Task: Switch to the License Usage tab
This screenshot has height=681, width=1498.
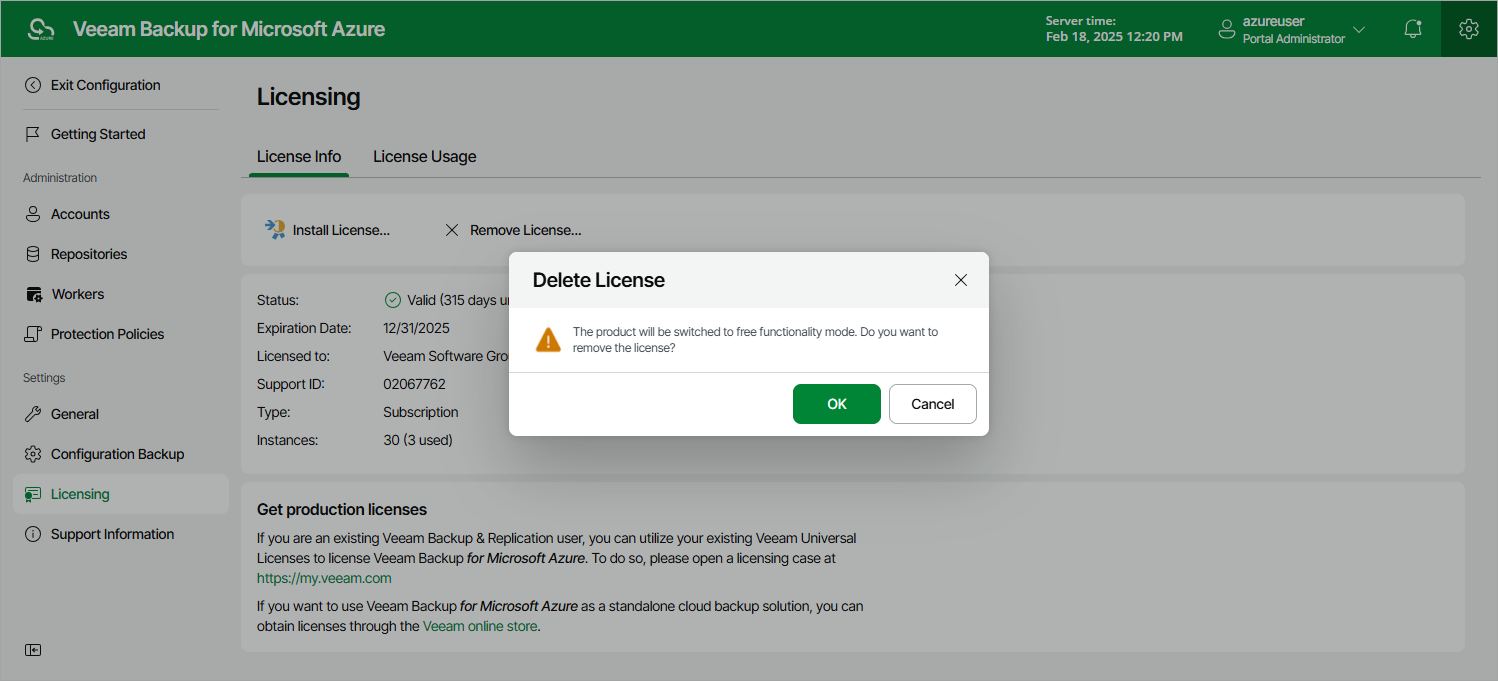Action: point(425,157)
